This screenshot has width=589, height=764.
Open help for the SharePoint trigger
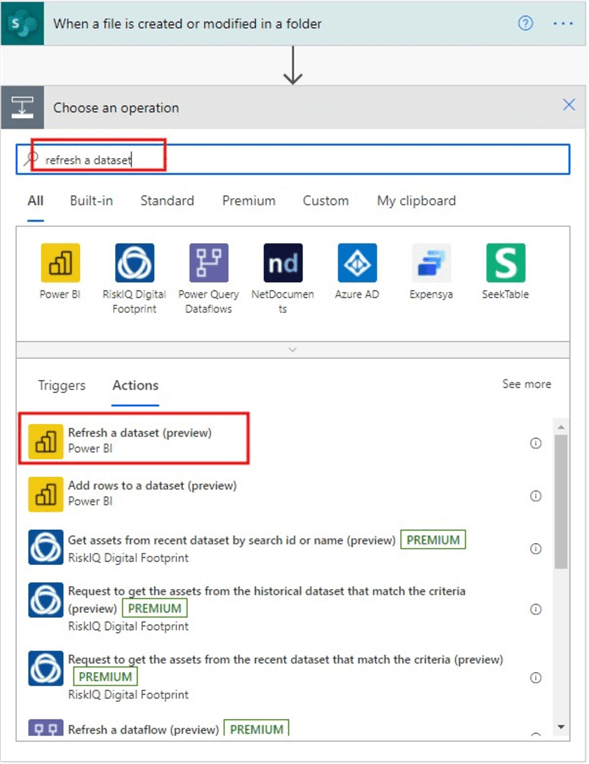(525, 23)
